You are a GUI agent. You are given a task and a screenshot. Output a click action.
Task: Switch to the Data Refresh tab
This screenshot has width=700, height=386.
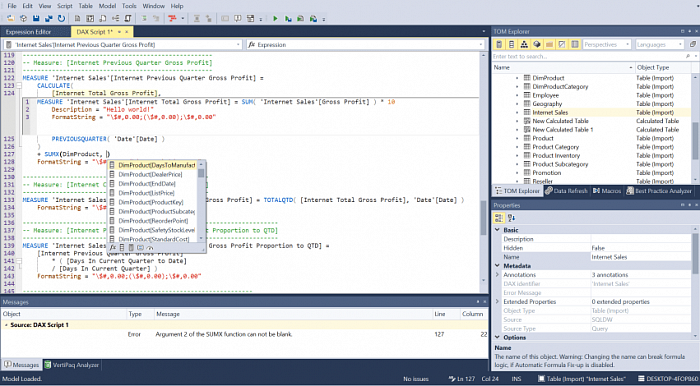566,191
